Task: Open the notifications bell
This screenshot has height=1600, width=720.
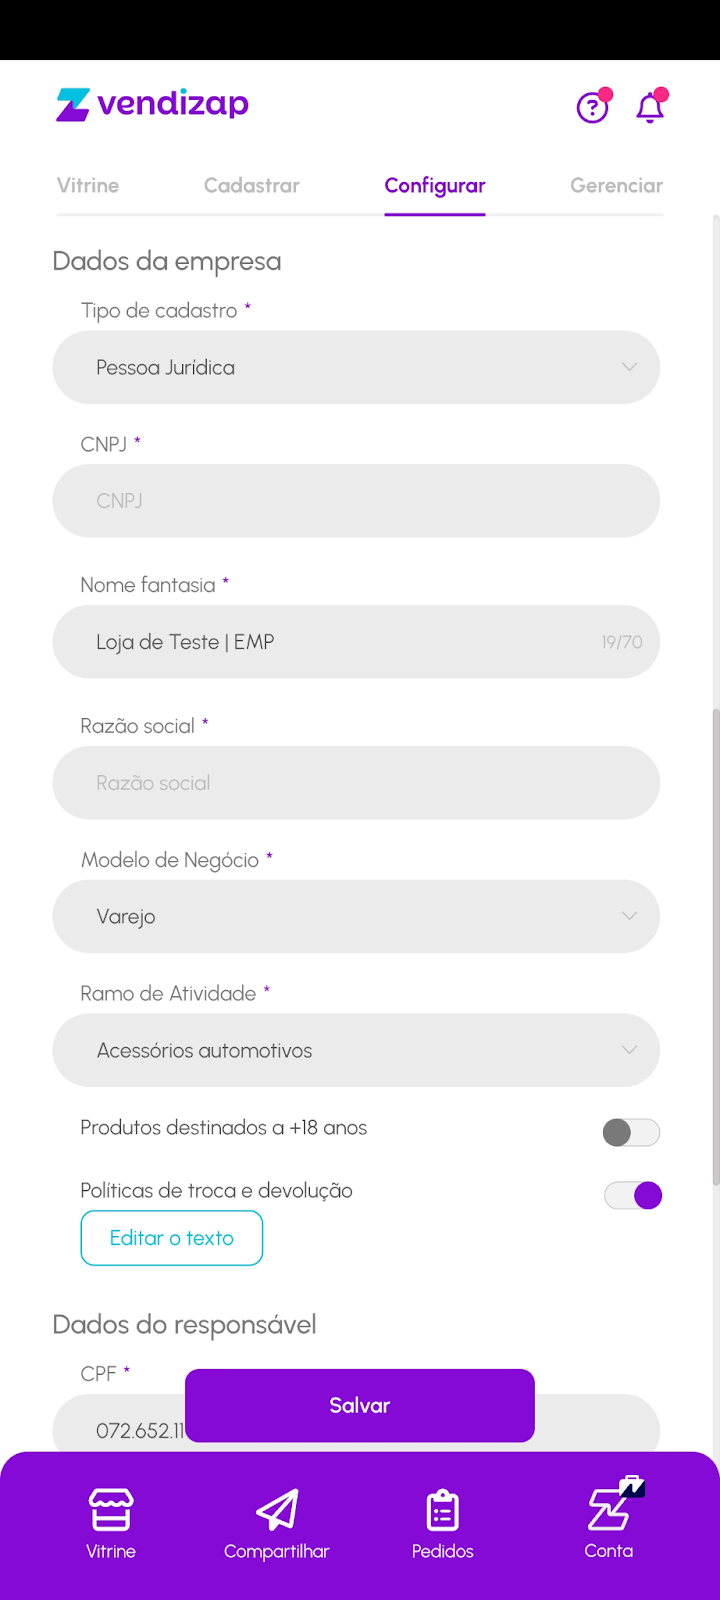Action: tap(650, 106)
